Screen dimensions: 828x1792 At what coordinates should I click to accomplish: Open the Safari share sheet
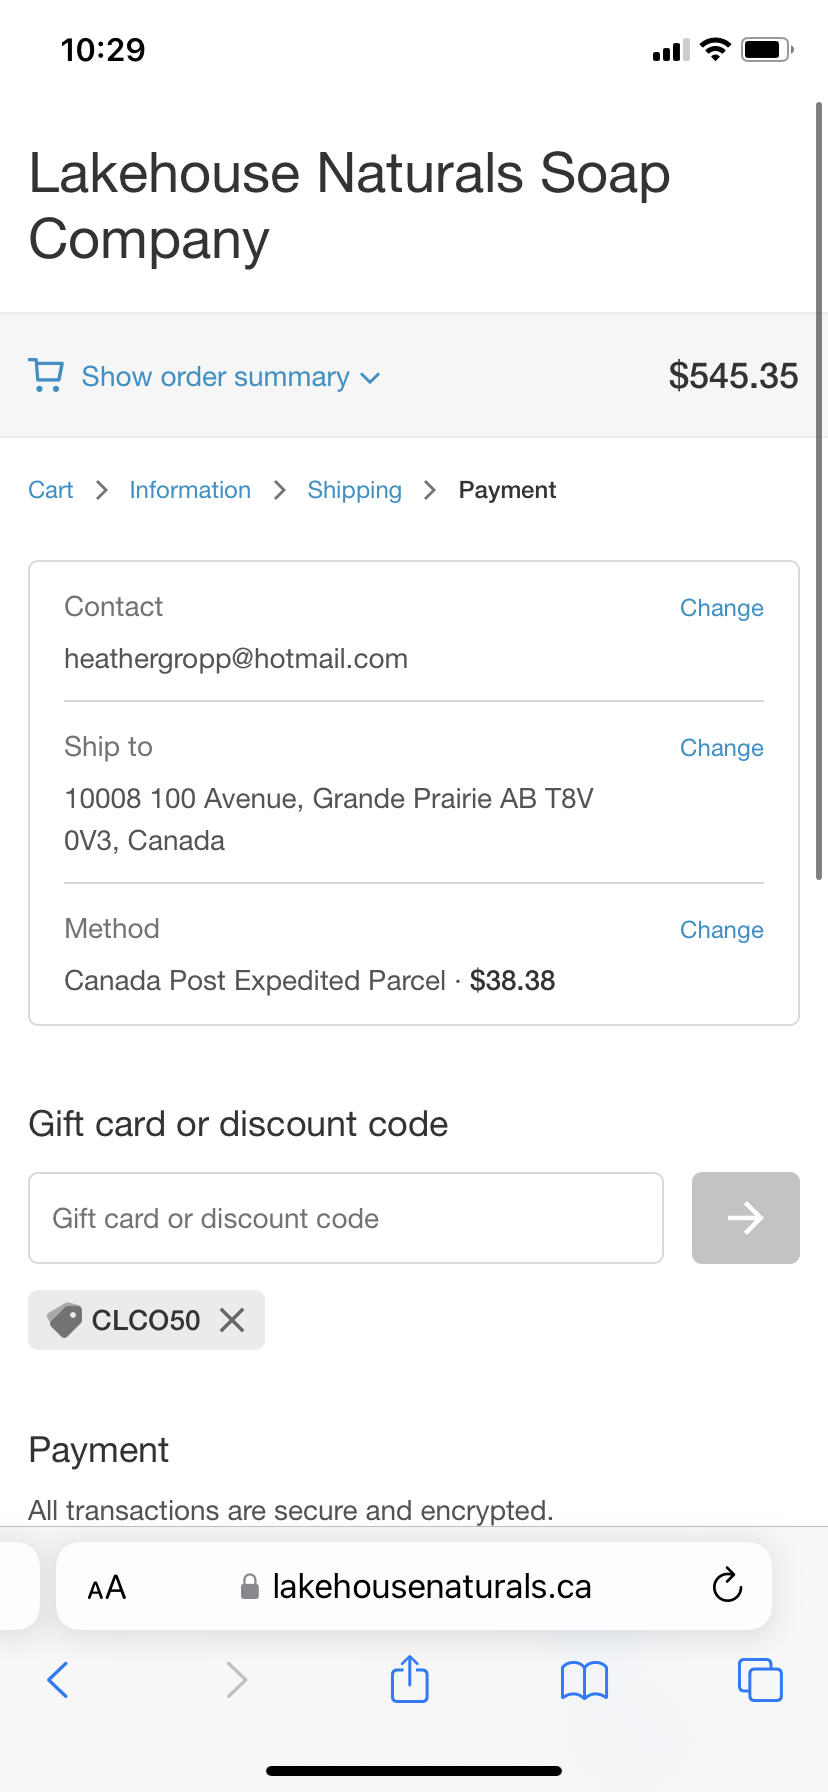410,1679
